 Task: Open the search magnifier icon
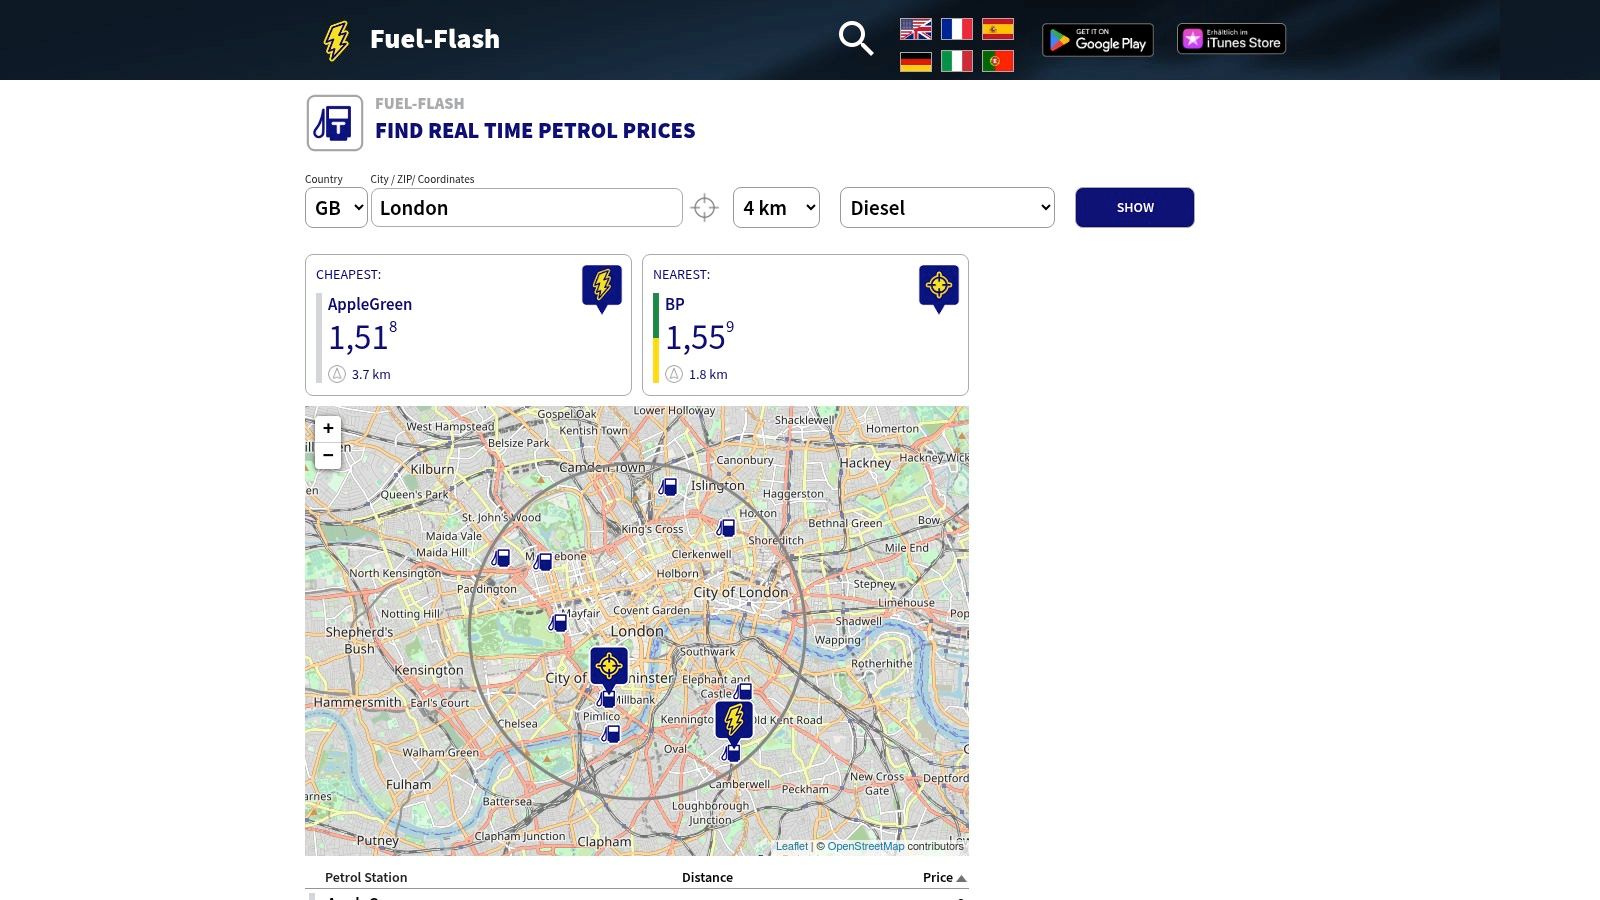coord(856,39)
